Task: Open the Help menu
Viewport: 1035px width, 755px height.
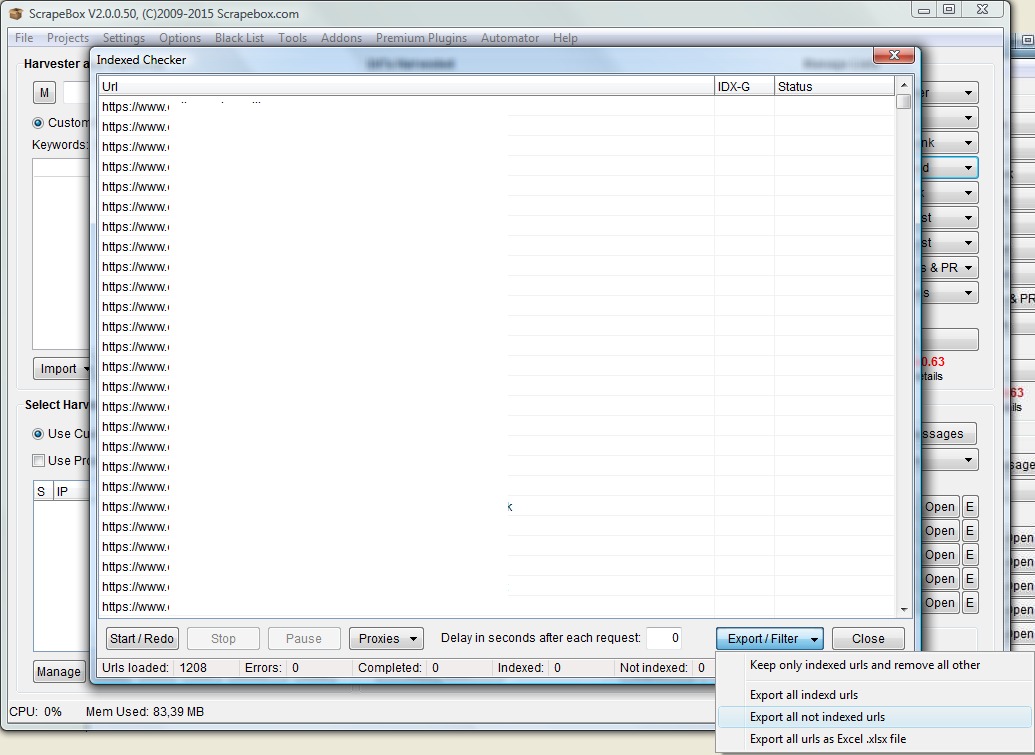Action: [565, 38]
